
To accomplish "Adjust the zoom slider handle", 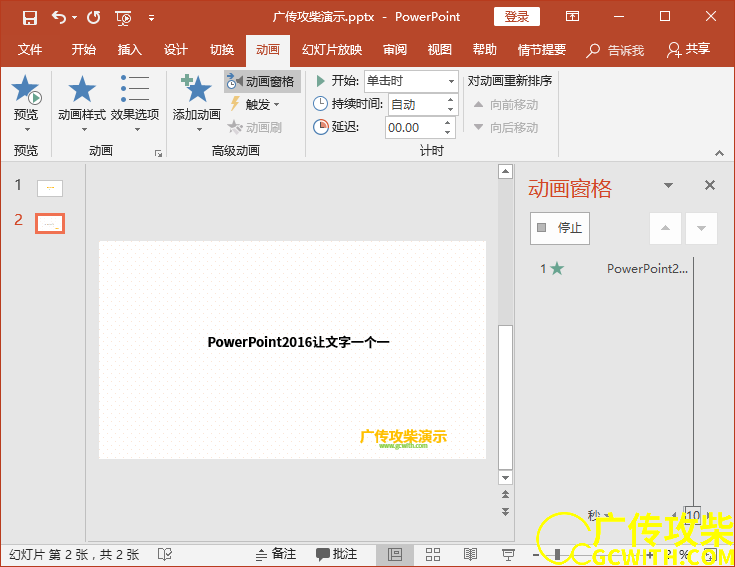I will point(557,555).
